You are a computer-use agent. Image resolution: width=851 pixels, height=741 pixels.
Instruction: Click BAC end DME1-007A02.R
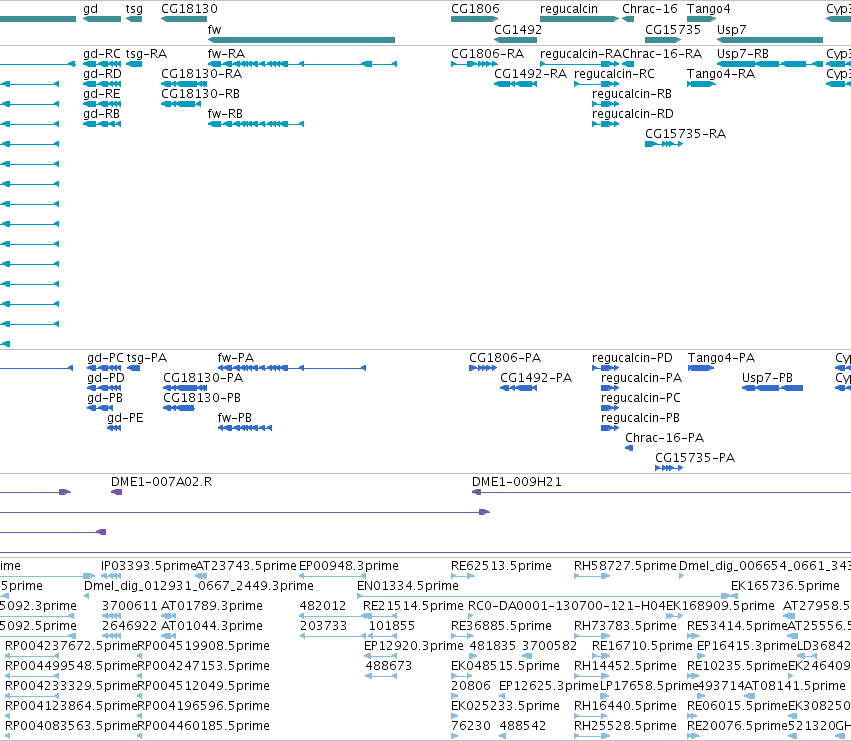pyautogui.click(x=116, y=492)
